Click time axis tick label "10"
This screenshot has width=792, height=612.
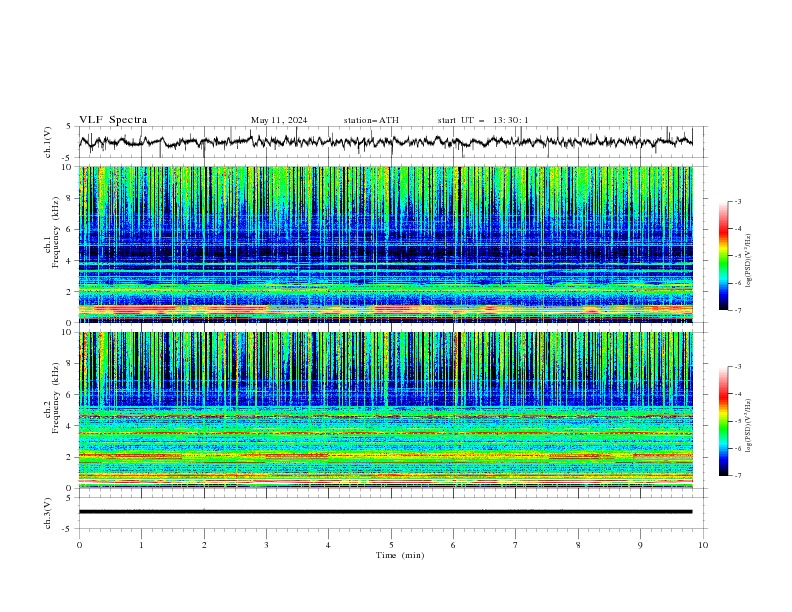pos(703,545)
